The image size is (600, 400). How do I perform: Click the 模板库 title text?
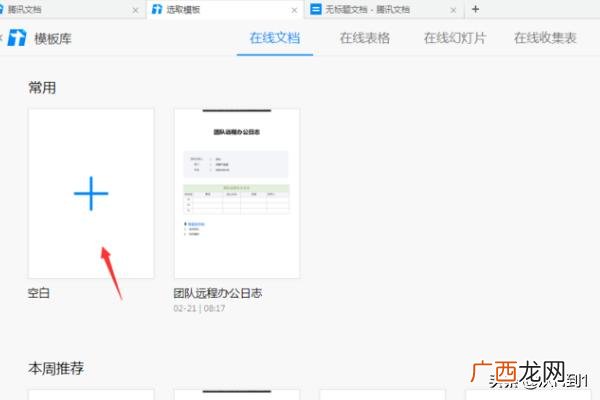(x=53, y=38)
